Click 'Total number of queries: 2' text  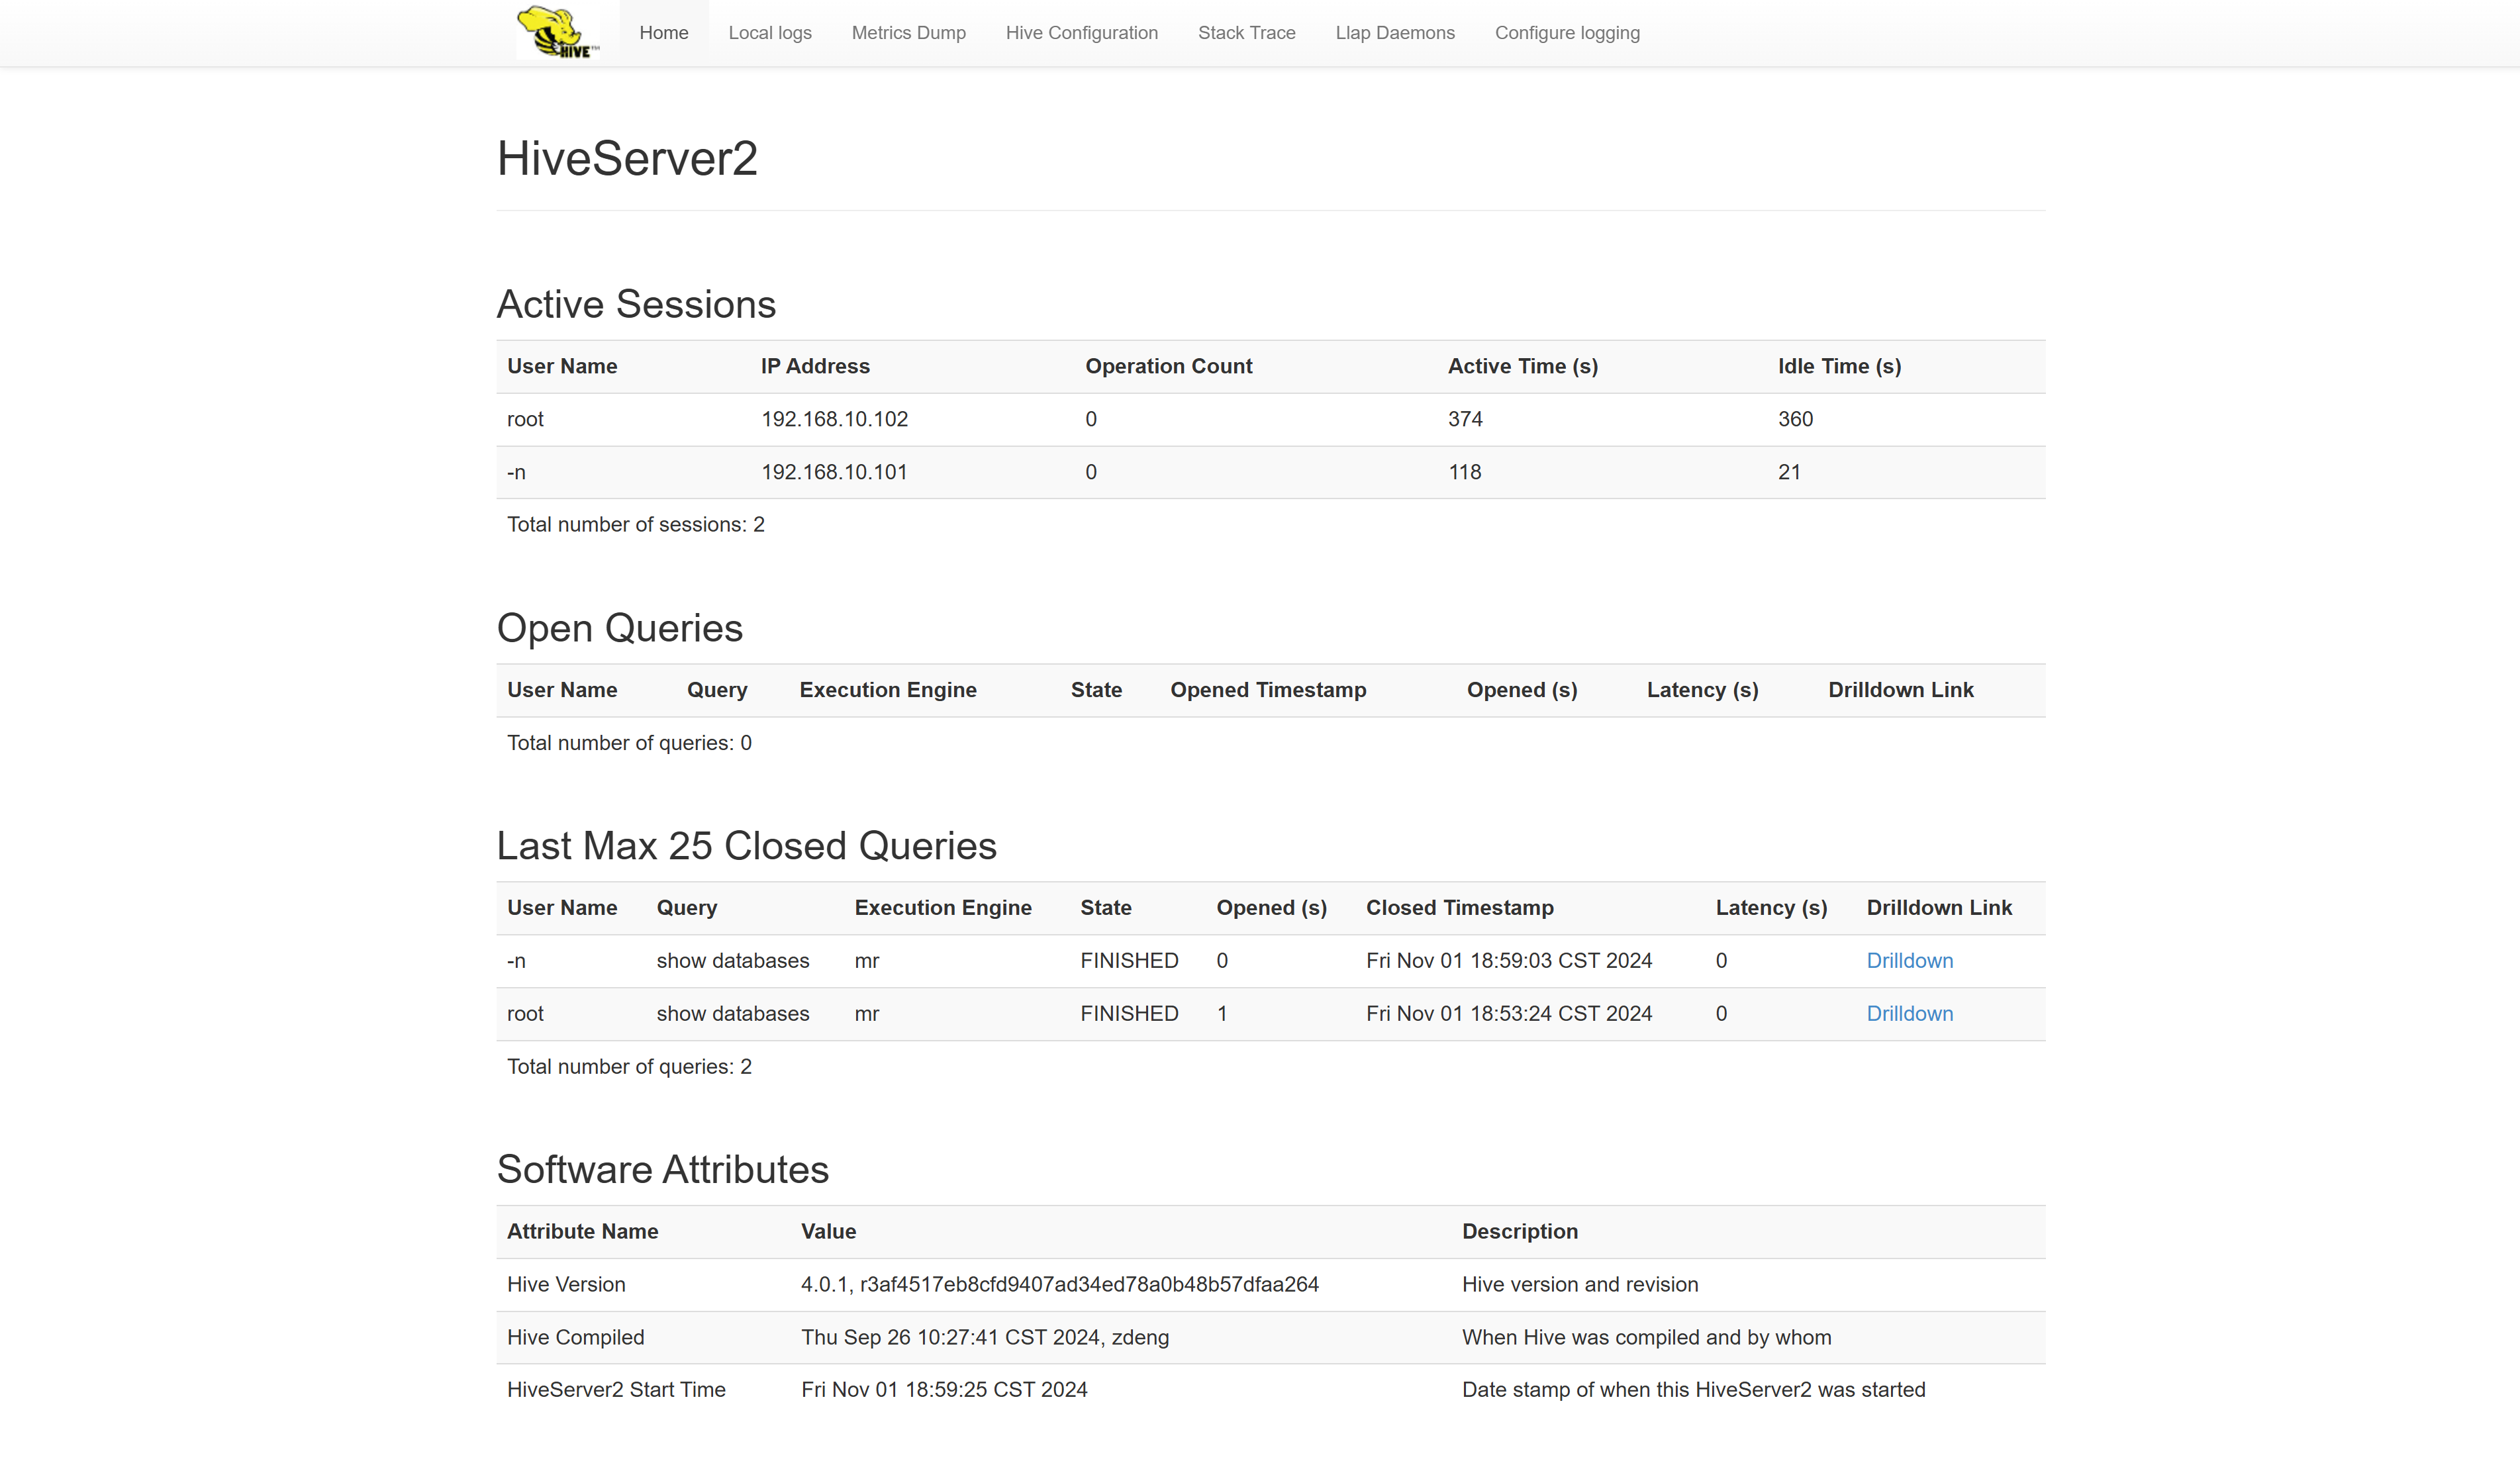(x=629, y=1067)
